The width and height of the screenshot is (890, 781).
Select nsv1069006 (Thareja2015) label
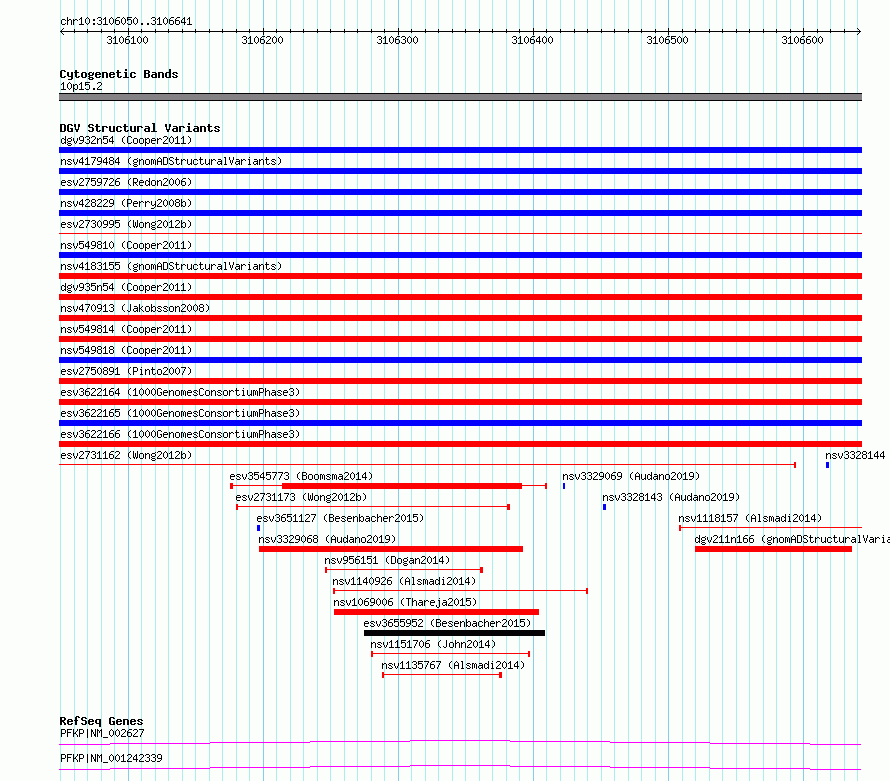[405, 602]
